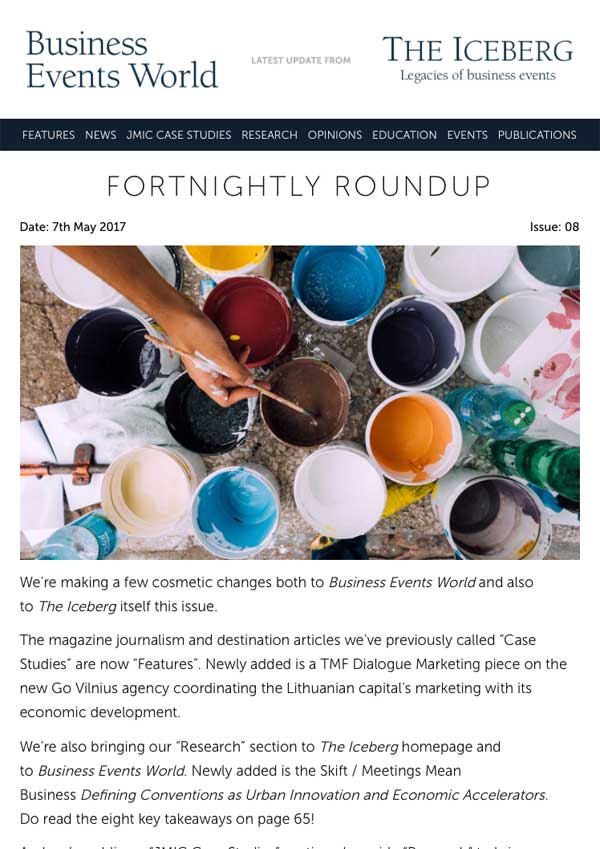Select Research in the navigation bar
The width and height of the screenshot is (600, 849).
(269, 135)
